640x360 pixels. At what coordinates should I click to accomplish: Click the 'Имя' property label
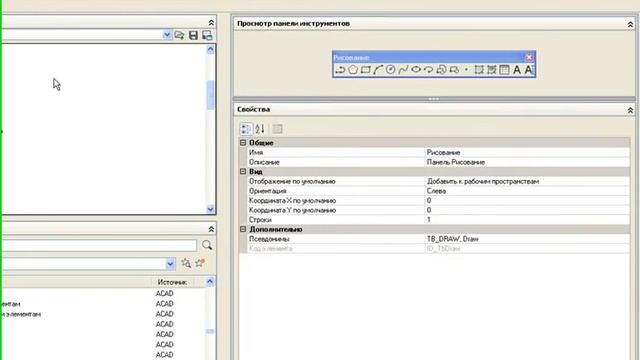[256, 152]
